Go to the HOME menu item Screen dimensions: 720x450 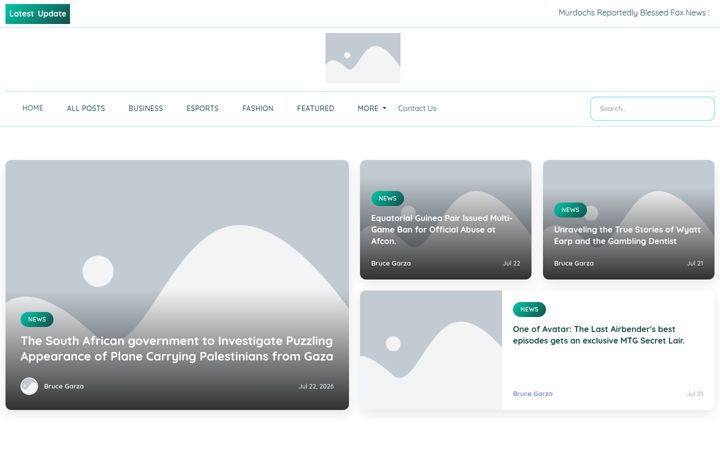[x=33, y=108]
